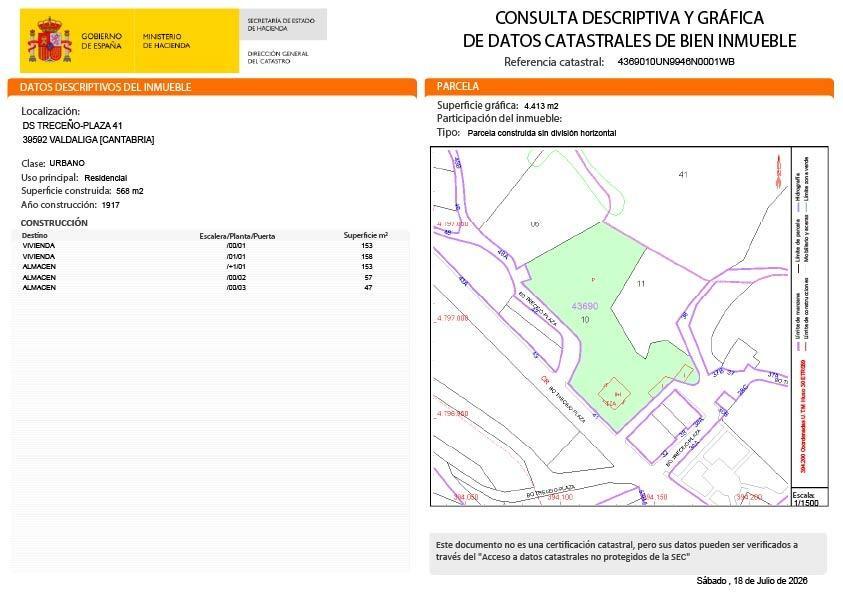This screenshot has width=843, height=595.
Task: Click the 'Escalera/Planta/Puerta' column header
Action: 237,236
